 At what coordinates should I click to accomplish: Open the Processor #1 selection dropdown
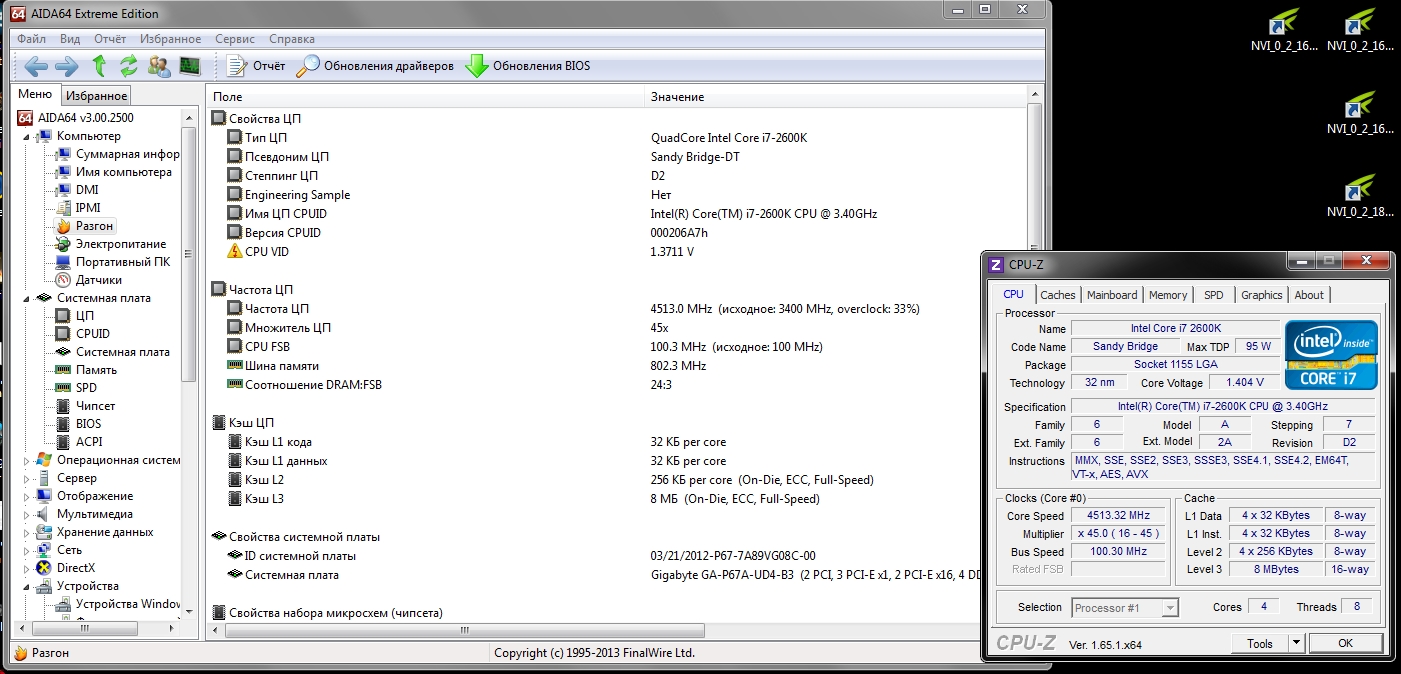[x=1125, y=607]
